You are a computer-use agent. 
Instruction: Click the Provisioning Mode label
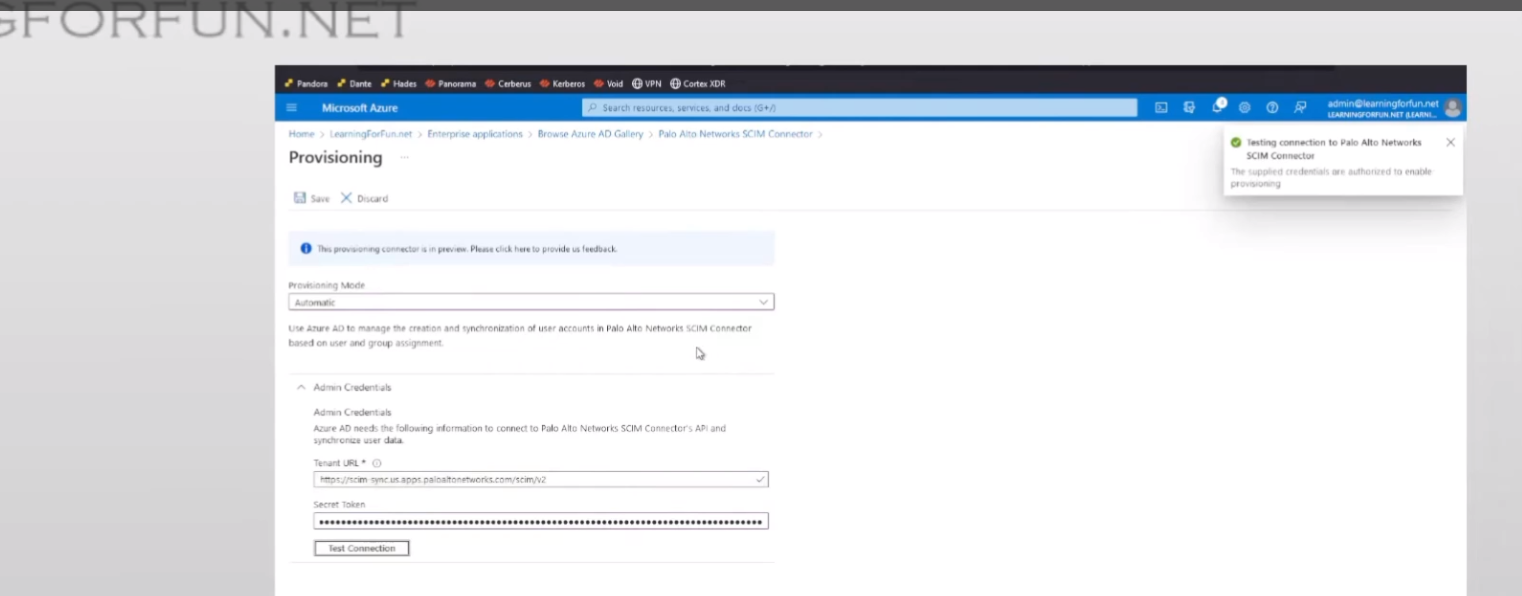(326, 285)
